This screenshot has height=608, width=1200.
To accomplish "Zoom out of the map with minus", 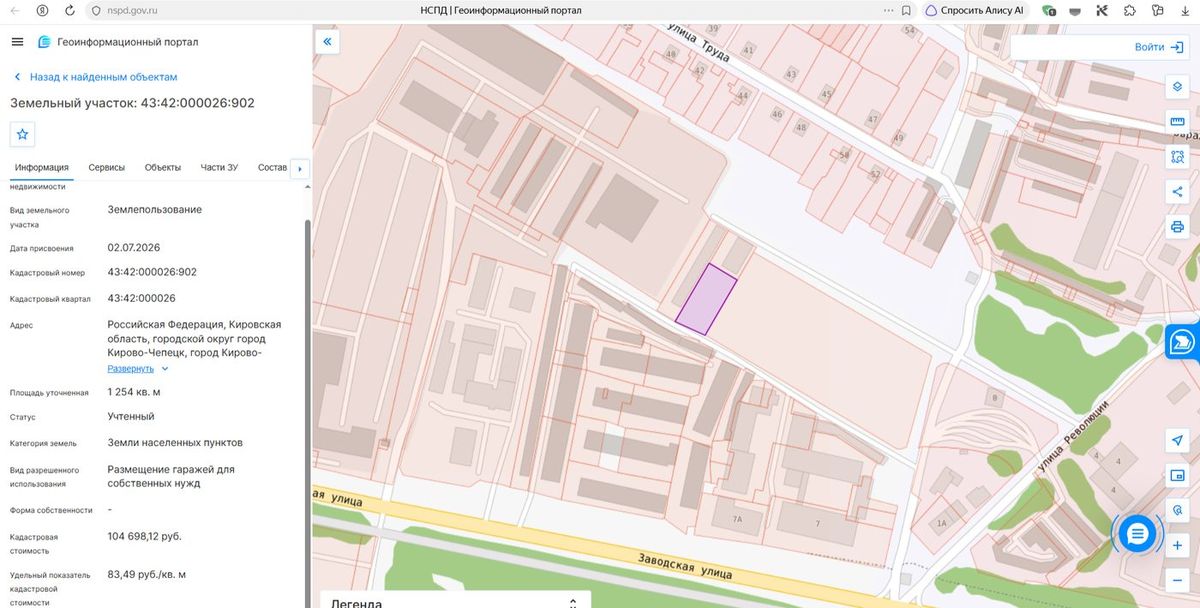I will 1177,580.
